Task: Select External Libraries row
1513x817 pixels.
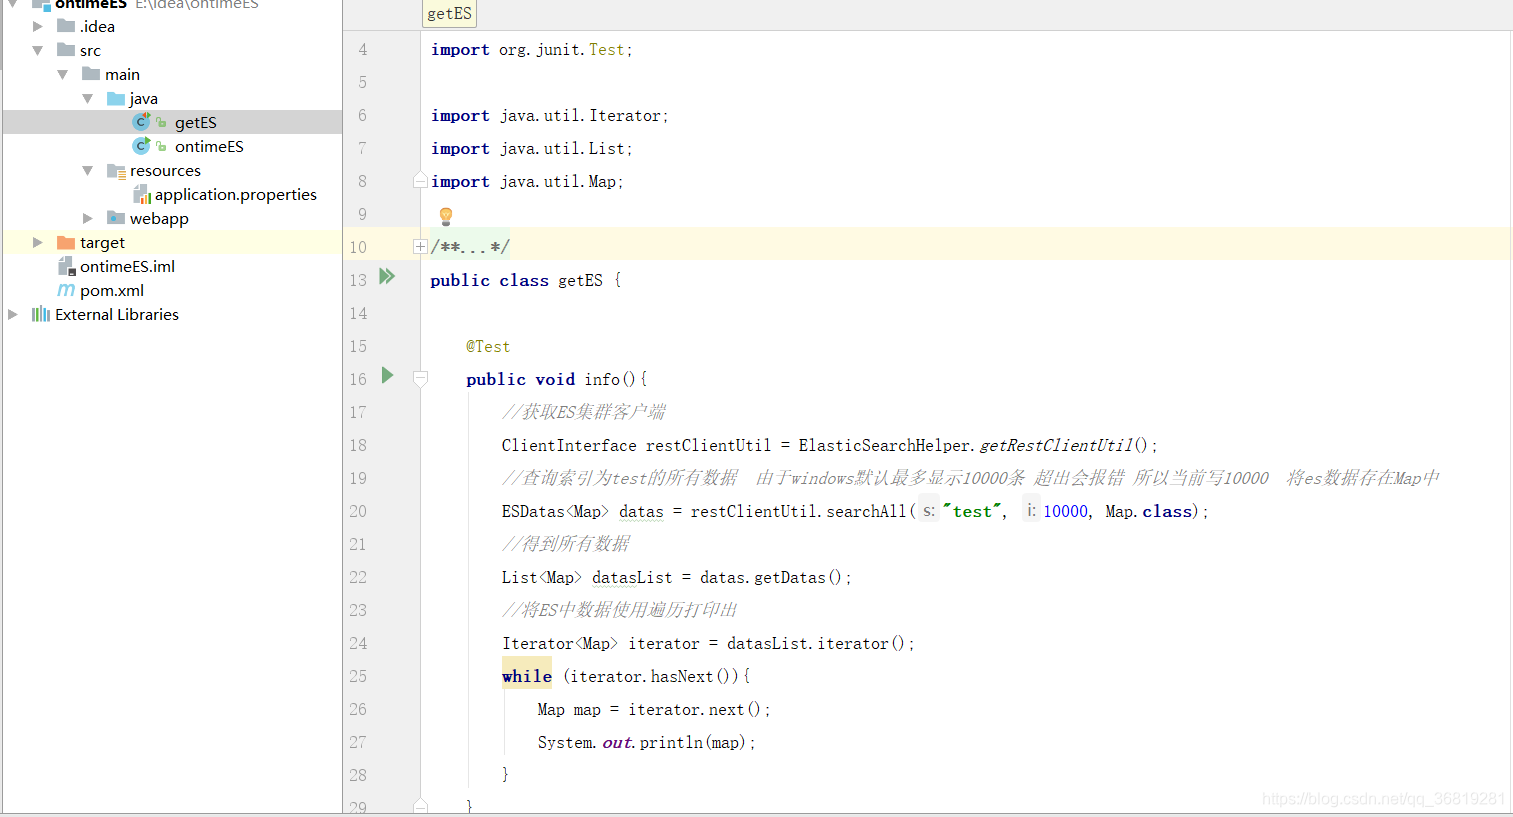Action: click(172, 314)
